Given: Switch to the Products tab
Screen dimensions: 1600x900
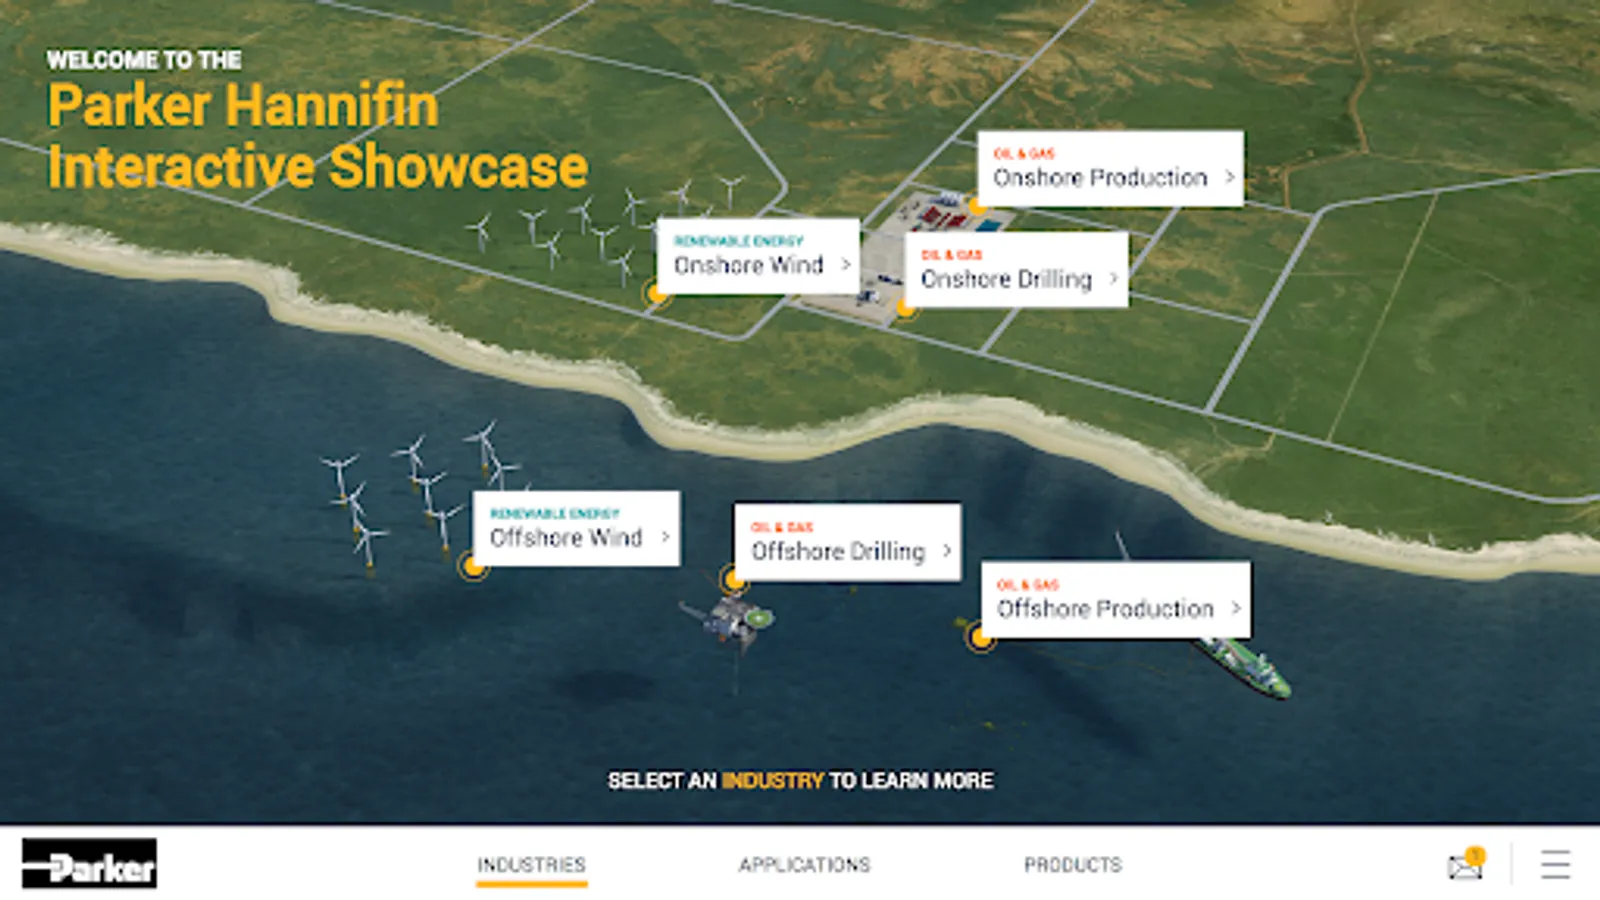Looking at the screenshot, I should (x=1073, y=865).
